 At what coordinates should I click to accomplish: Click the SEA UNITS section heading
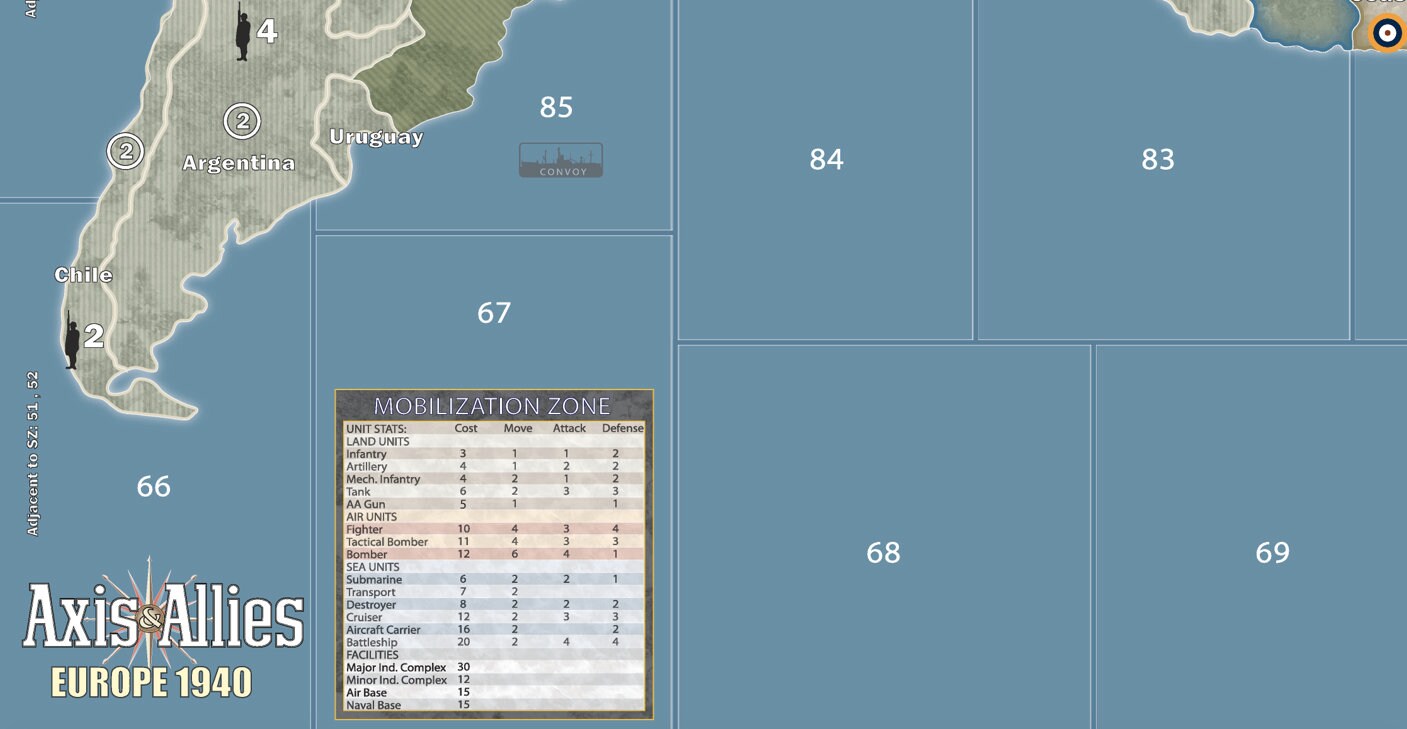coord(372,567)
